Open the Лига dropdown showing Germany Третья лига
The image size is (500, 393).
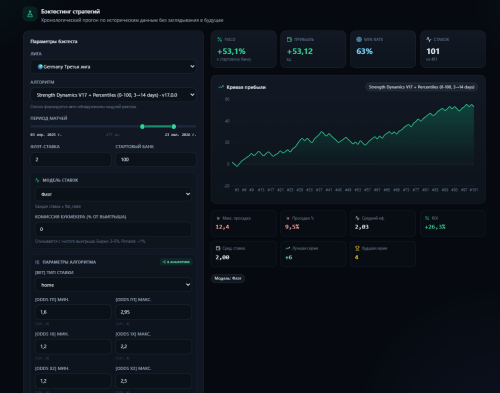tap(113, 67)
